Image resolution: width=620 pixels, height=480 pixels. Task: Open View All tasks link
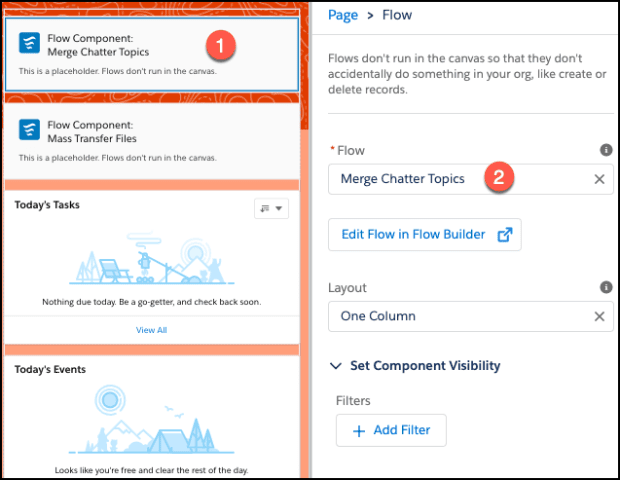(x=151, y=330)
